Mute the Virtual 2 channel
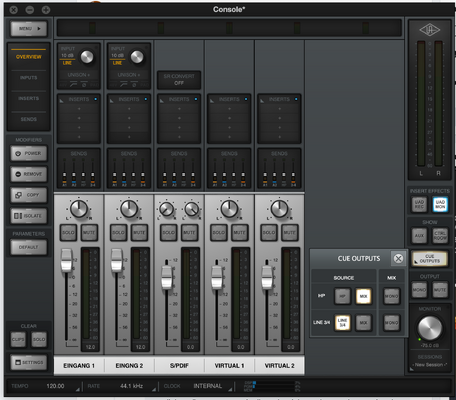 (289, 232)
